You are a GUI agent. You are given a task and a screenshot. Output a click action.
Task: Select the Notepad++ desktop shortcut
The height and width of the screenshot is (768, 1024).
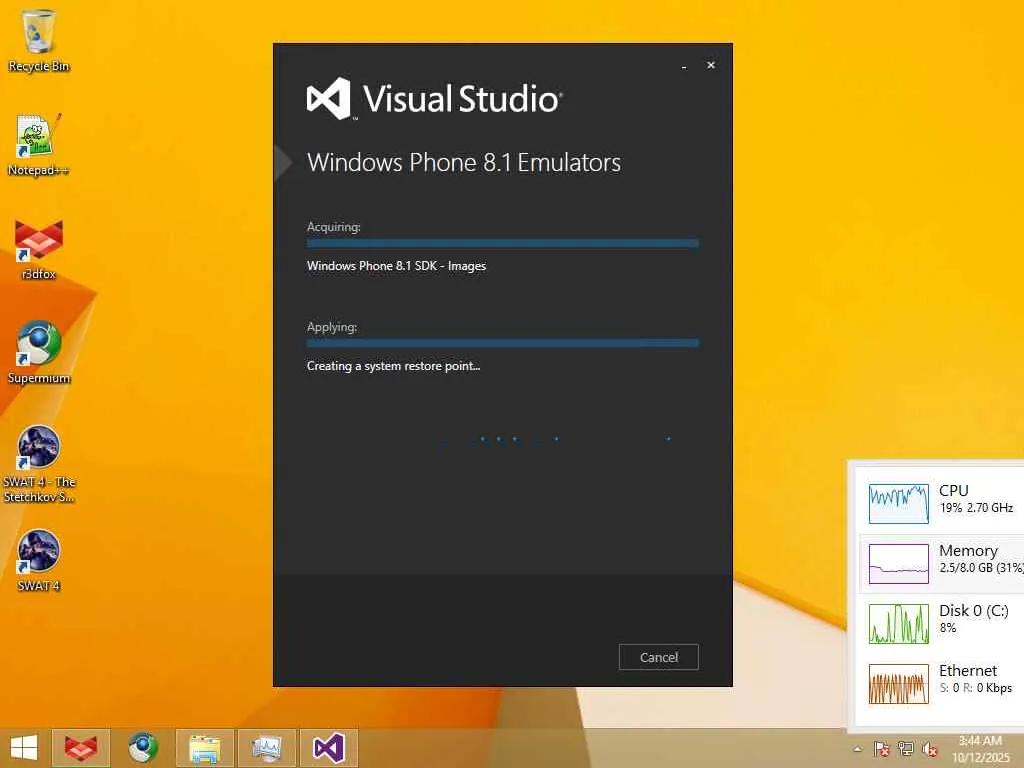39,145
